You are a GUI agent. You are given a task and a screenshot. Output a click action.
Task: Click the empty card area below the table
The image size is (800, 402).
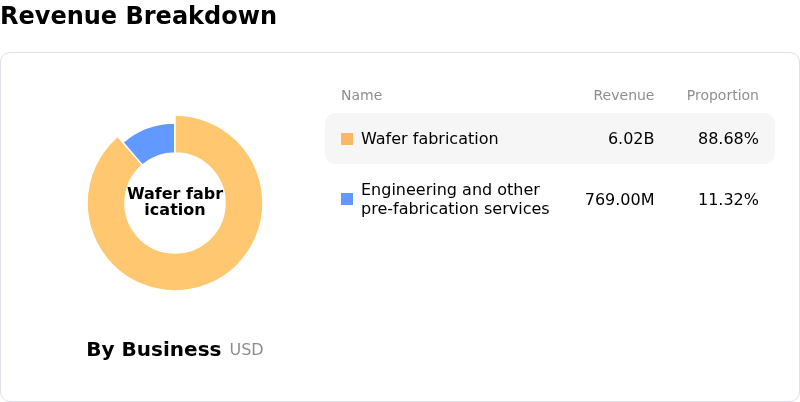550,310
